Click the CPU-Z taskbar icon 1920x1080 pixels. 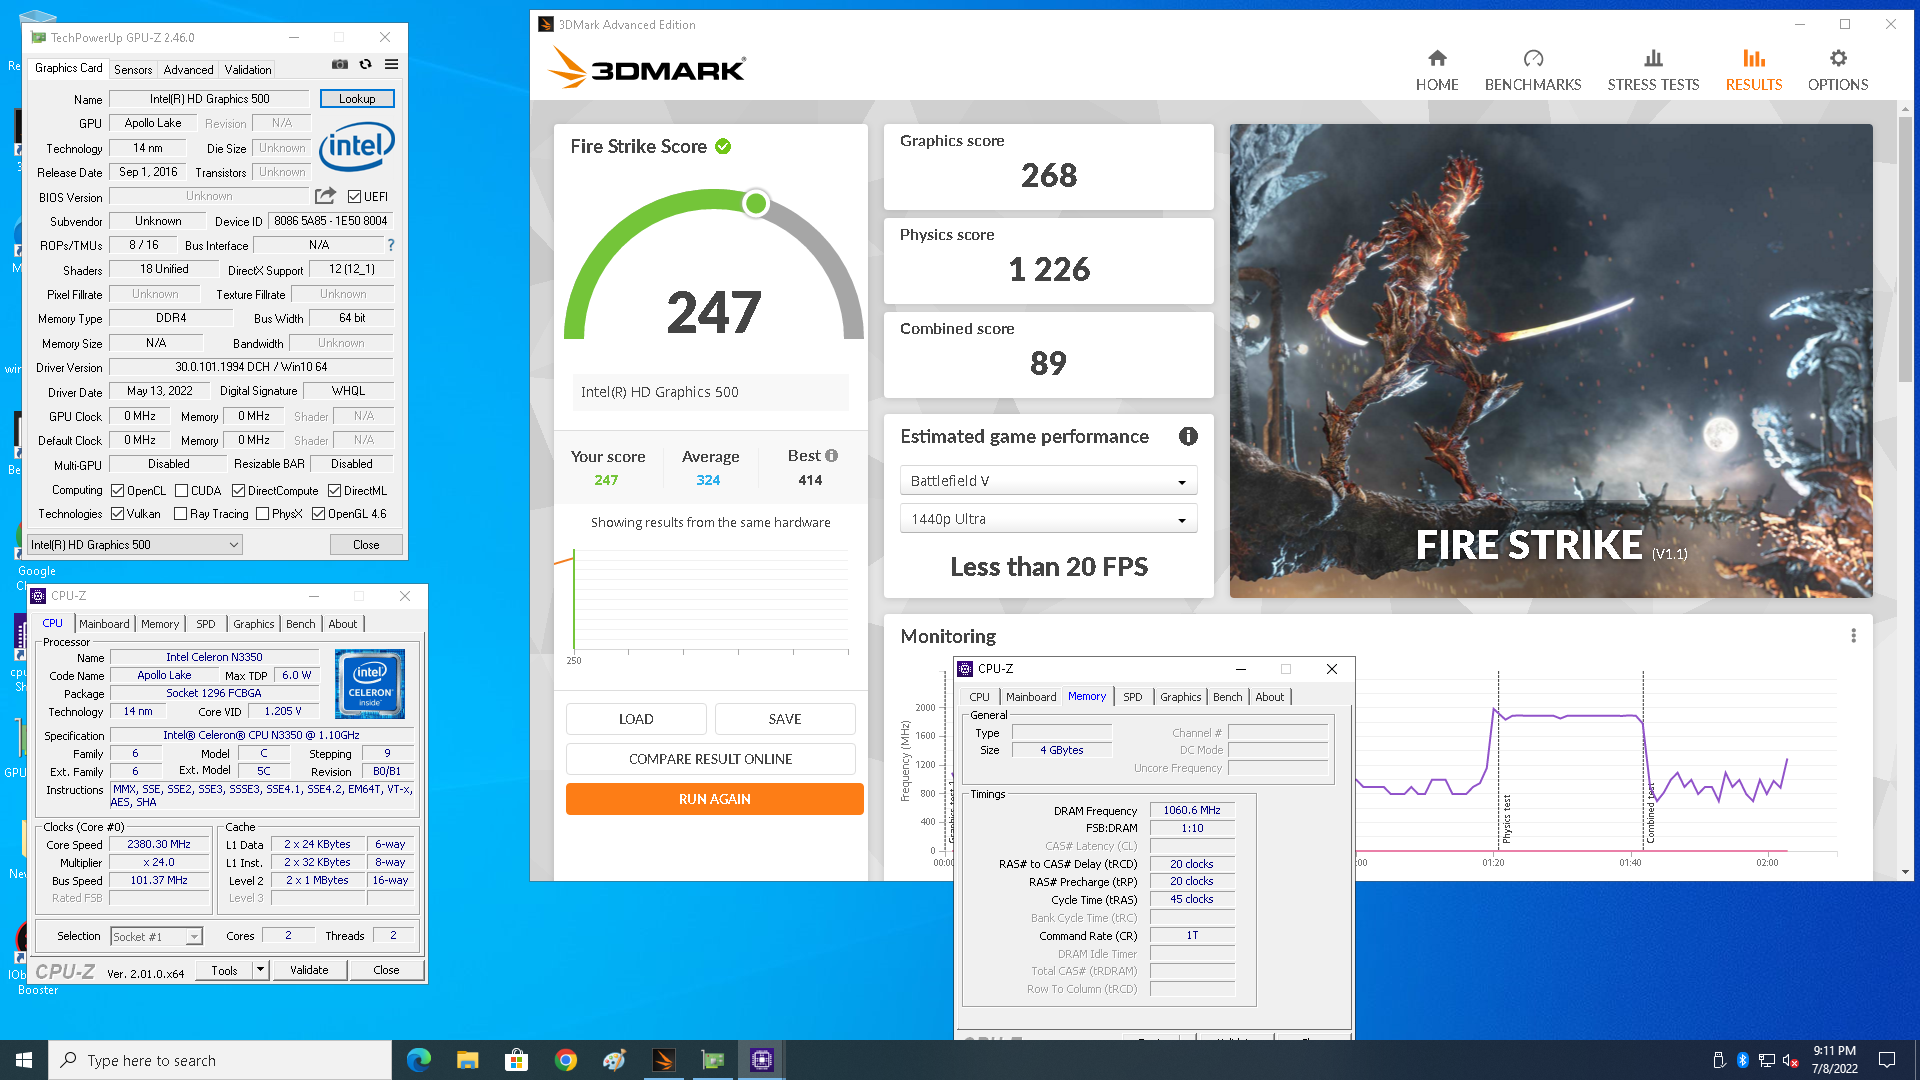pos(762,1060)
